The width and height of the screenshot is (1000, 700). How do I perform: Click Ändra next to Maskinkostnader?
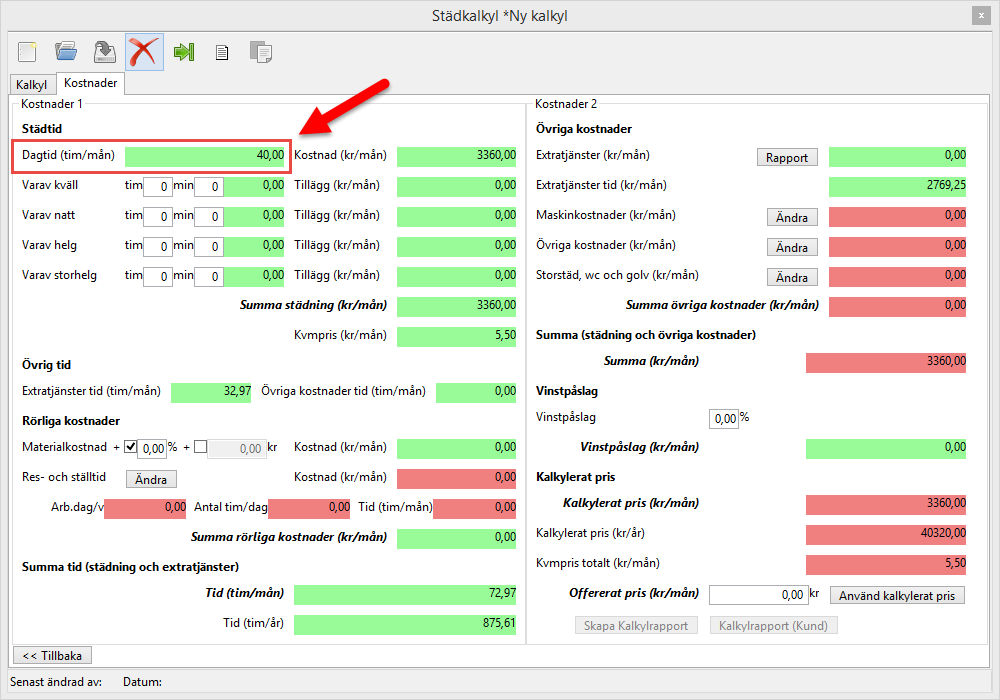[x=792, y=217]
